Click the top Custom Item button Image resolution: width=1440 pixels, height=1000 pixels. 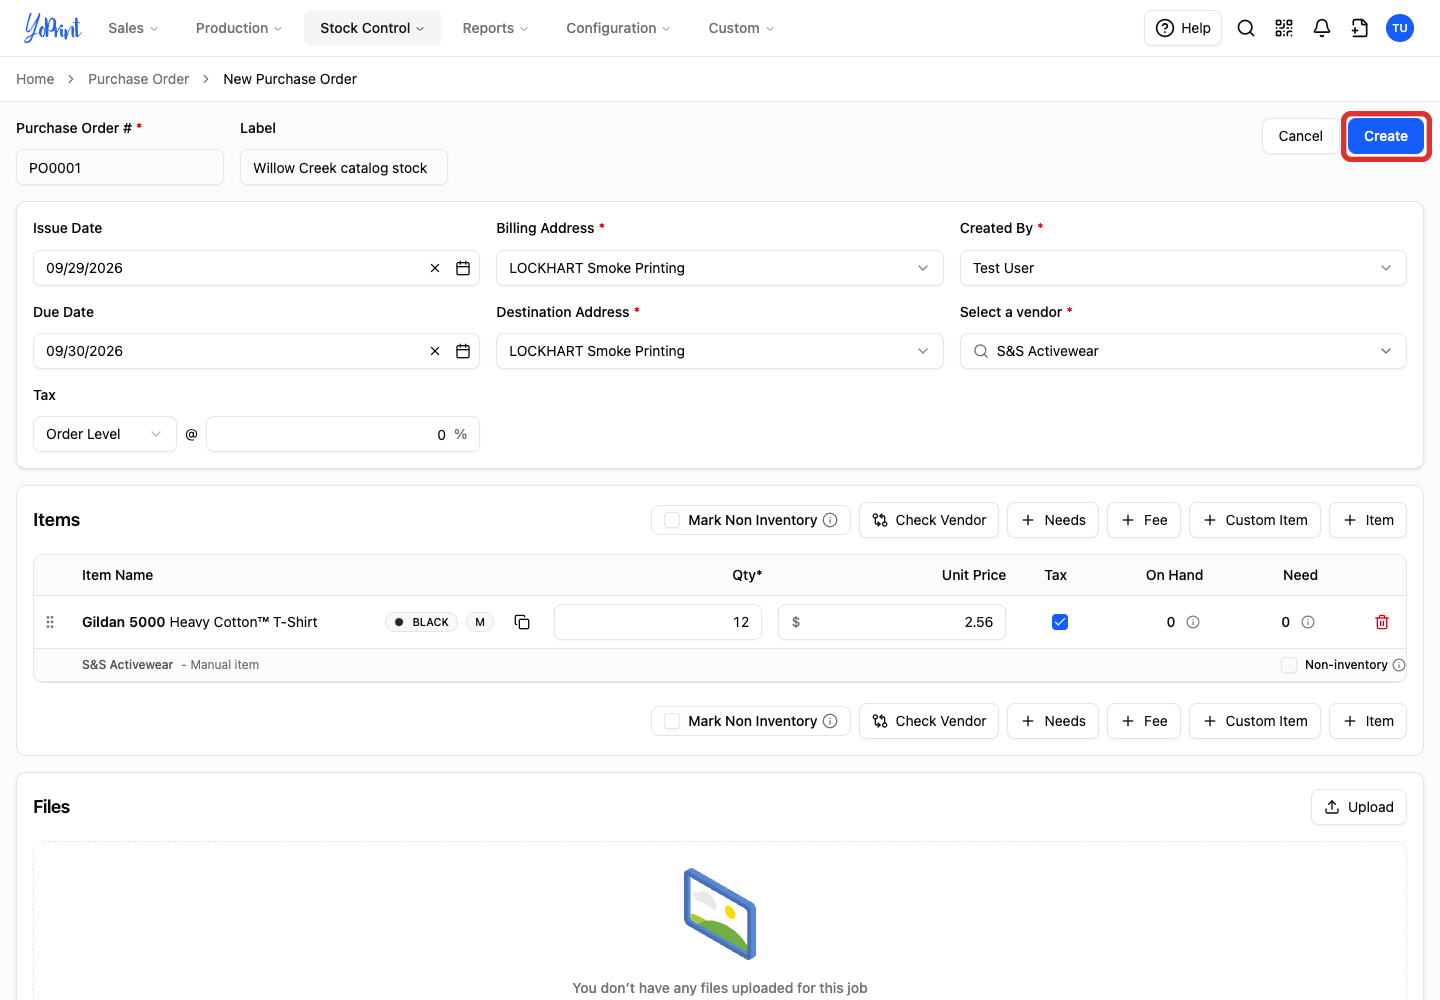coord(1255,520)
